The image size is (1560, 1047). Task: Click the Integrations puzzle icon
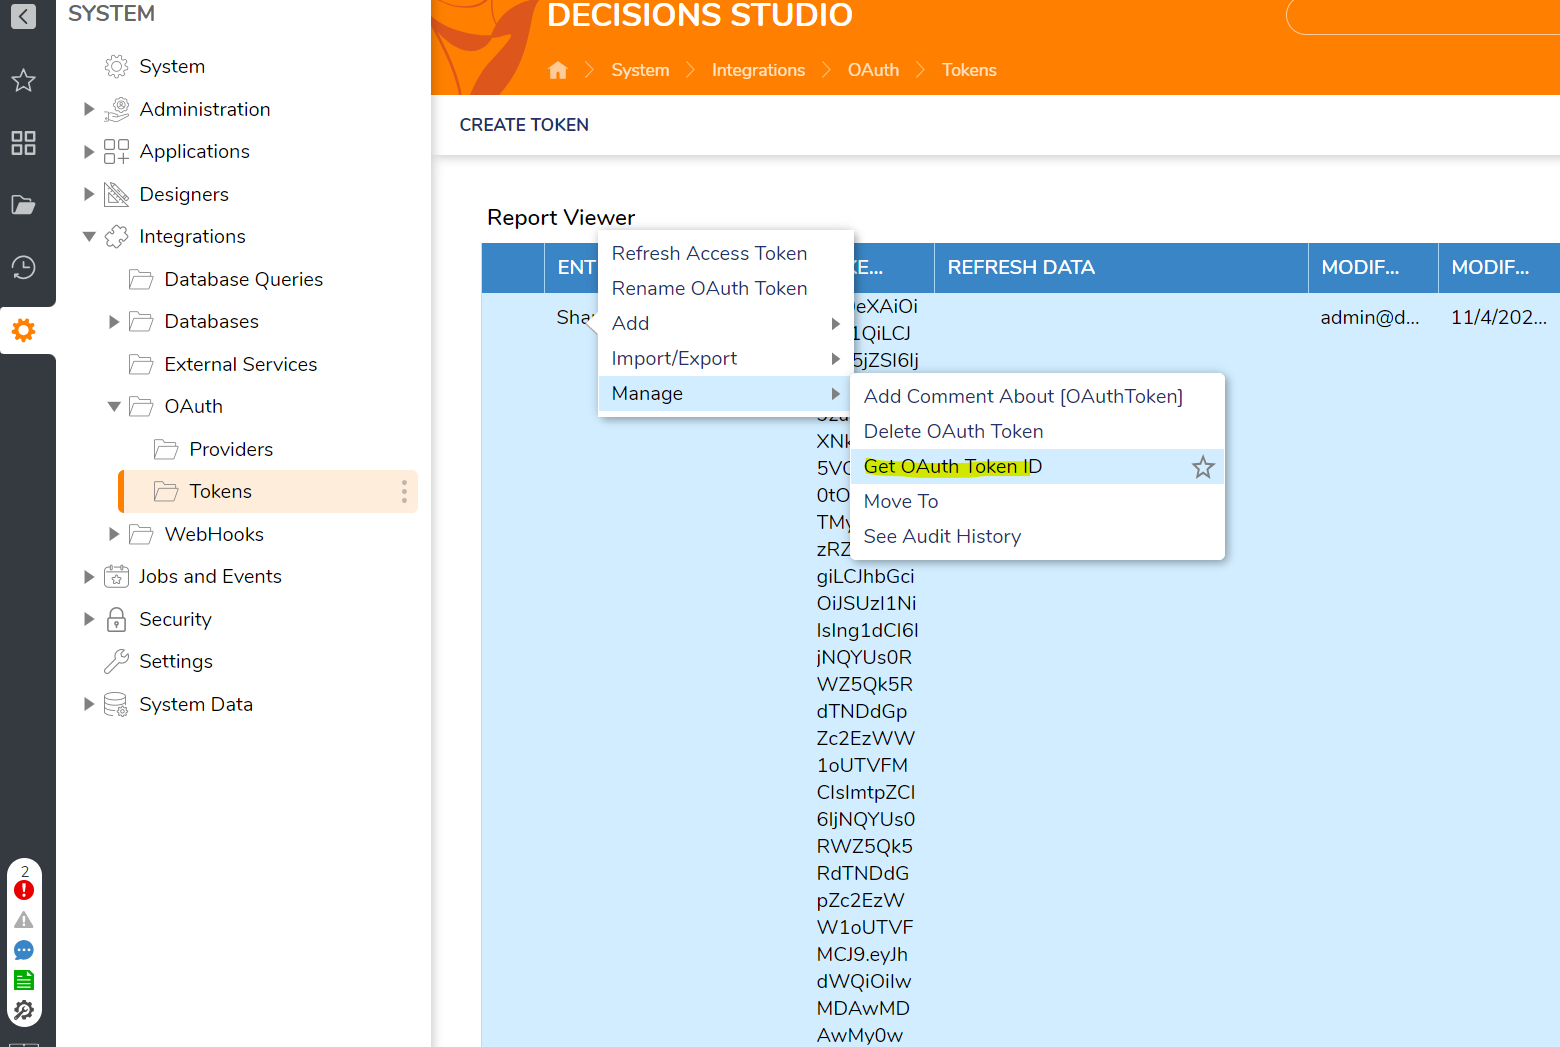(117, 236)
